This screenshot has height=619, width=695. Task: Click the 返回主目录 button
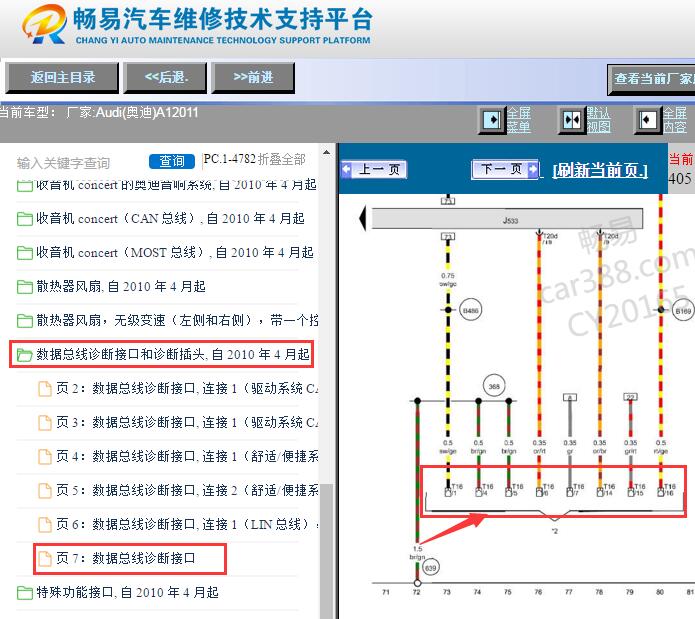[62, 78]
